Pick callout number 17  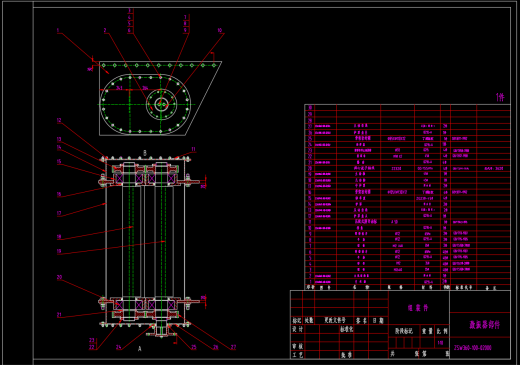(59, 213)
